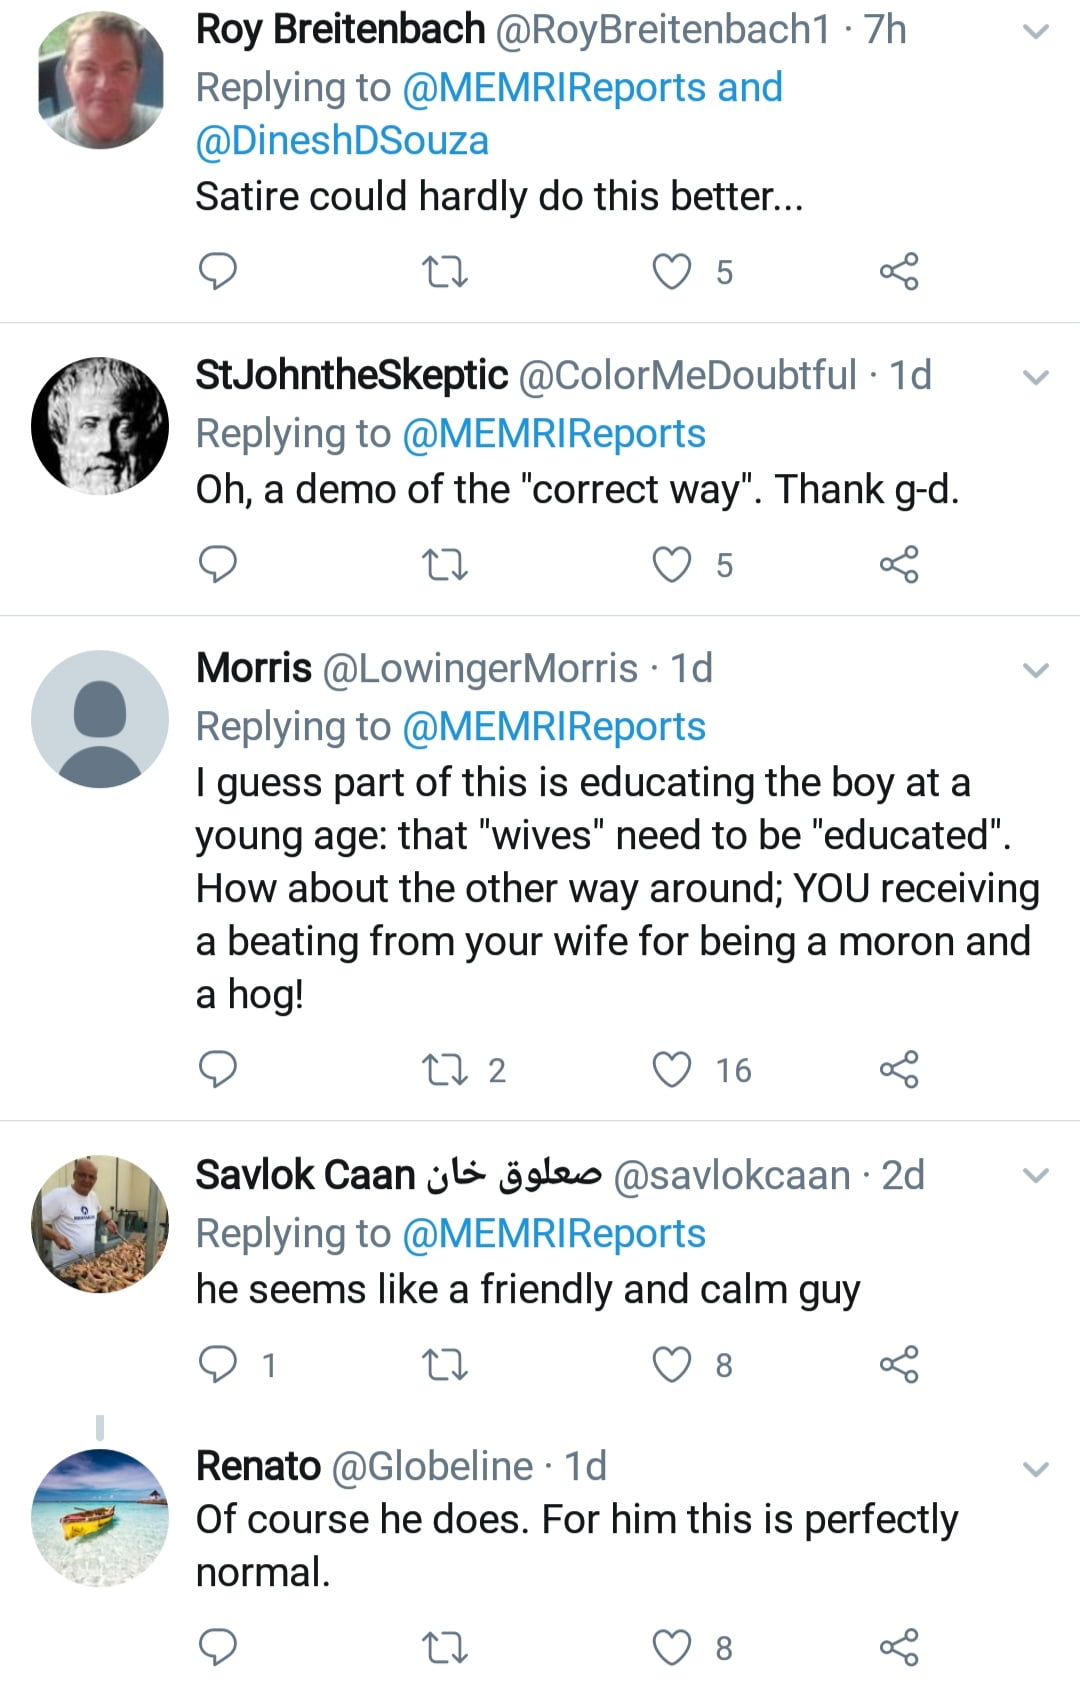
Task: Retweet Morris's tweet with 2 retweets
Action: coord(445,1069)
